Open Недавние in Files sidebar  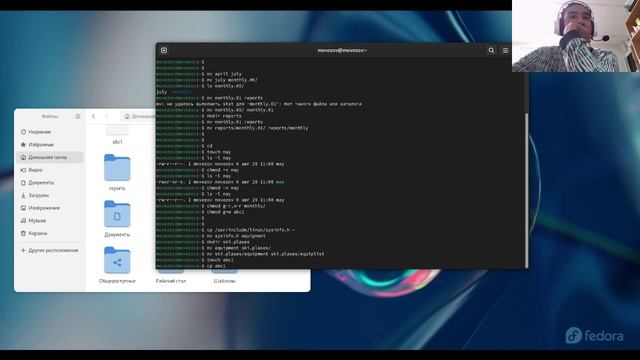point(50,132)
